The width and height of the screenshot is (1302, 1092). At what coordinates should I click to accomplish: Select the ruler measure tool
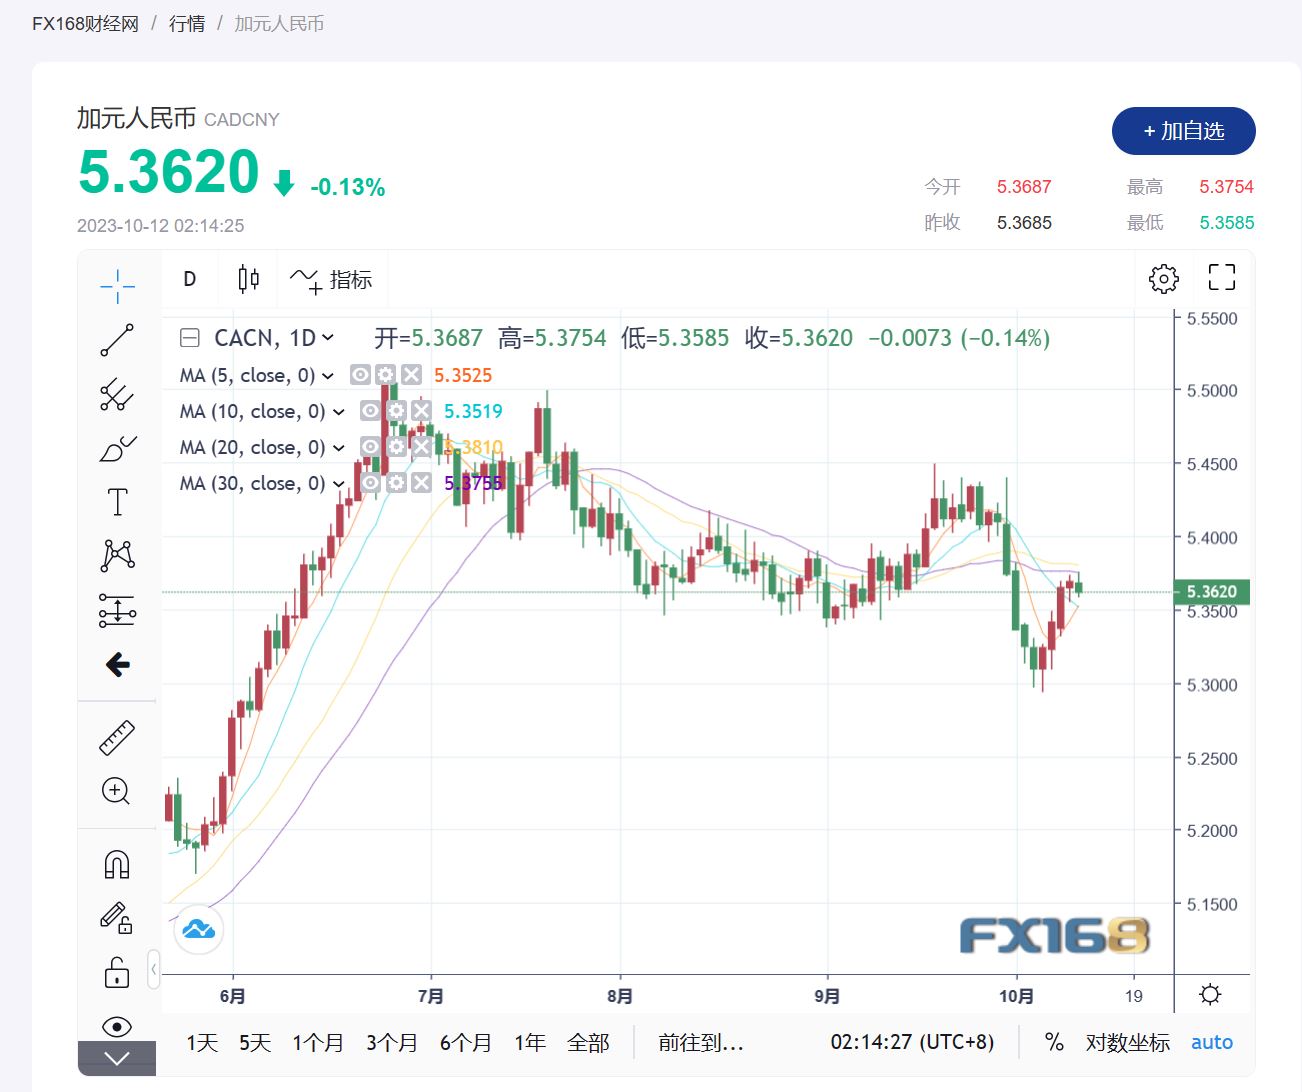[117, 737]
